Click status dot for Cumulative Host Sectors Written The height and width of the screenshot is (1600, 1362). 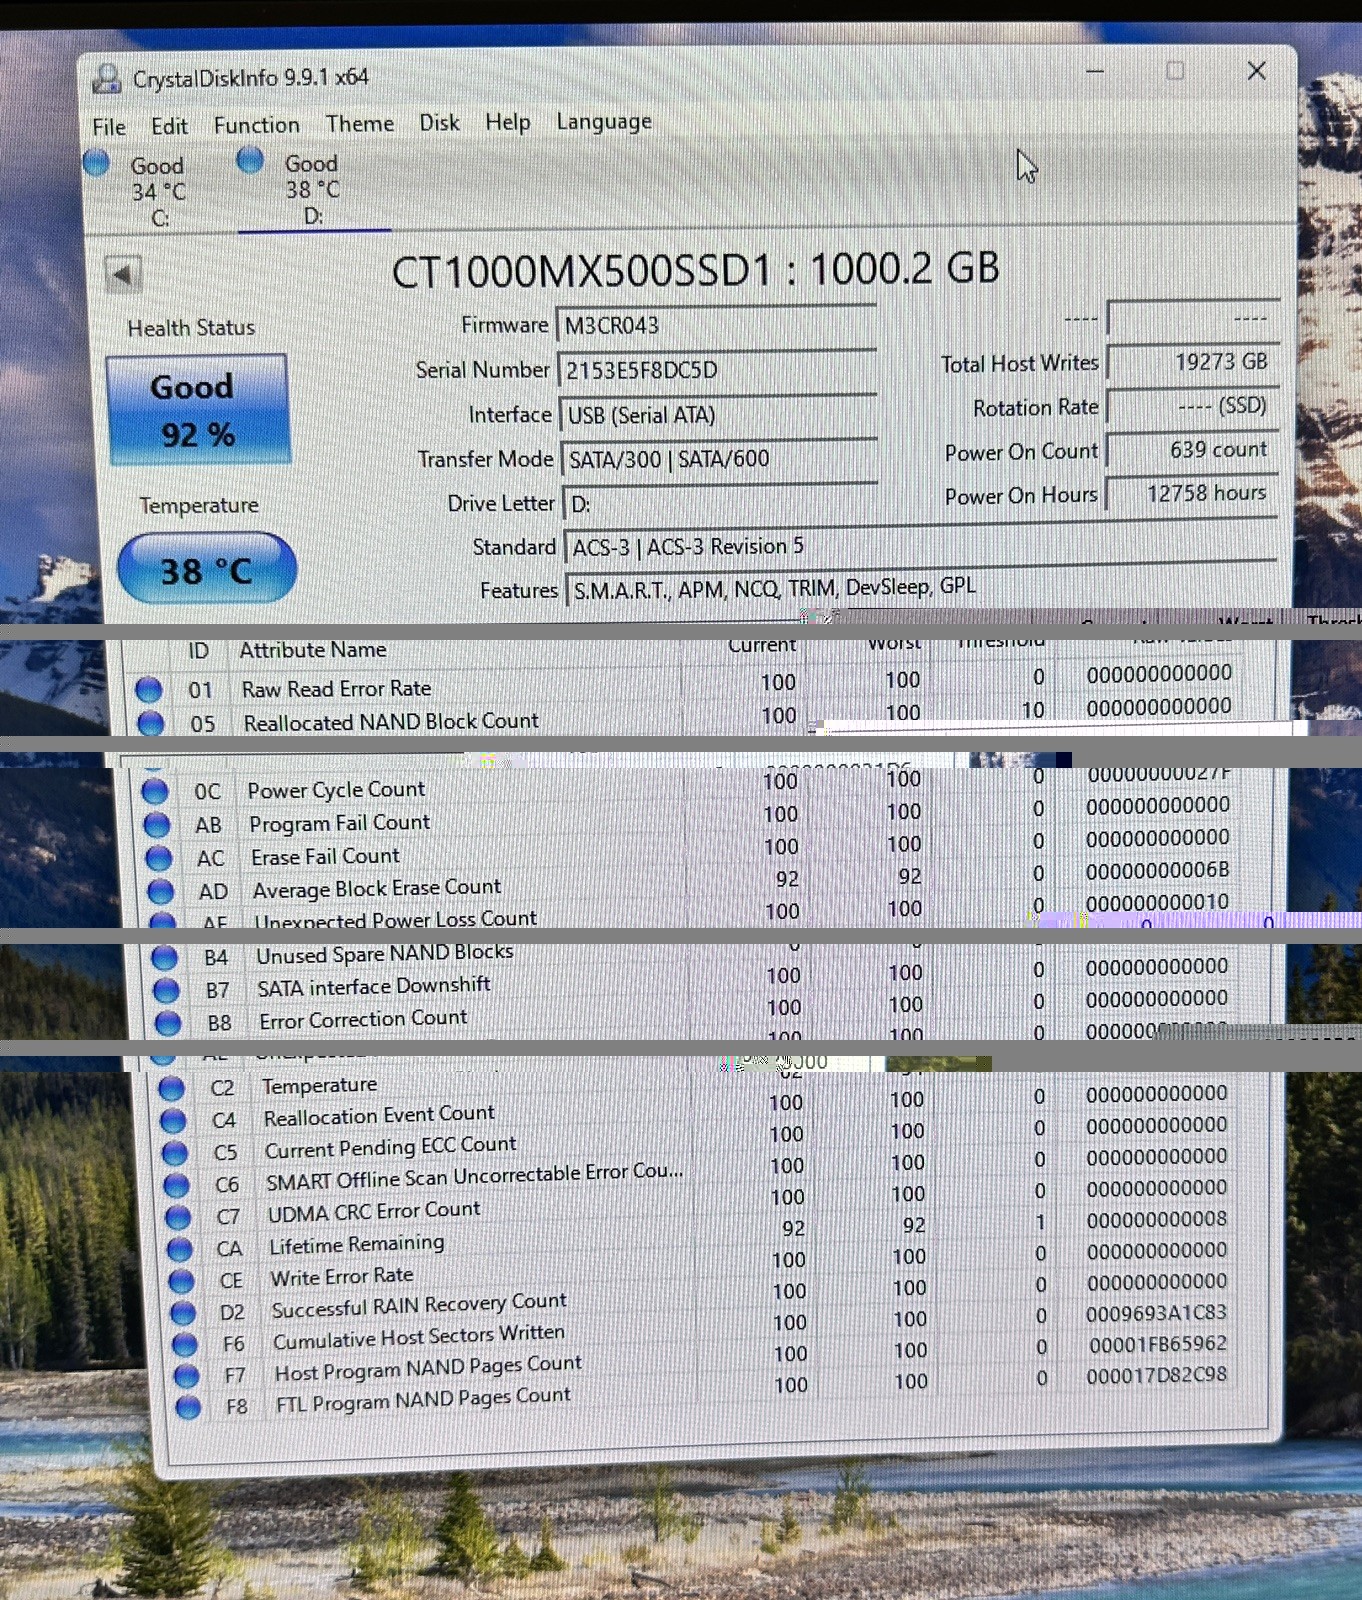(x=185, y=1343)
